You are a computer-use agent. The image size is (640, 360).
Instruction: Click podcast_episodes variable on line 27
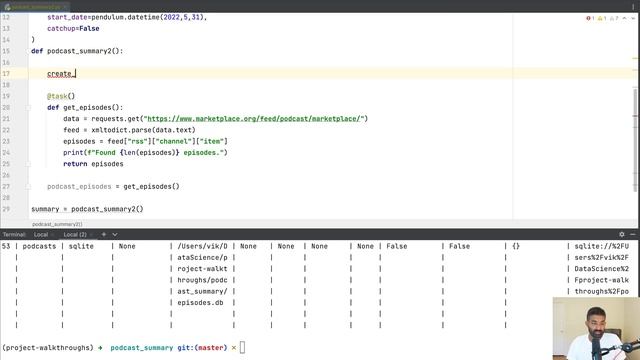coord(79,187)
